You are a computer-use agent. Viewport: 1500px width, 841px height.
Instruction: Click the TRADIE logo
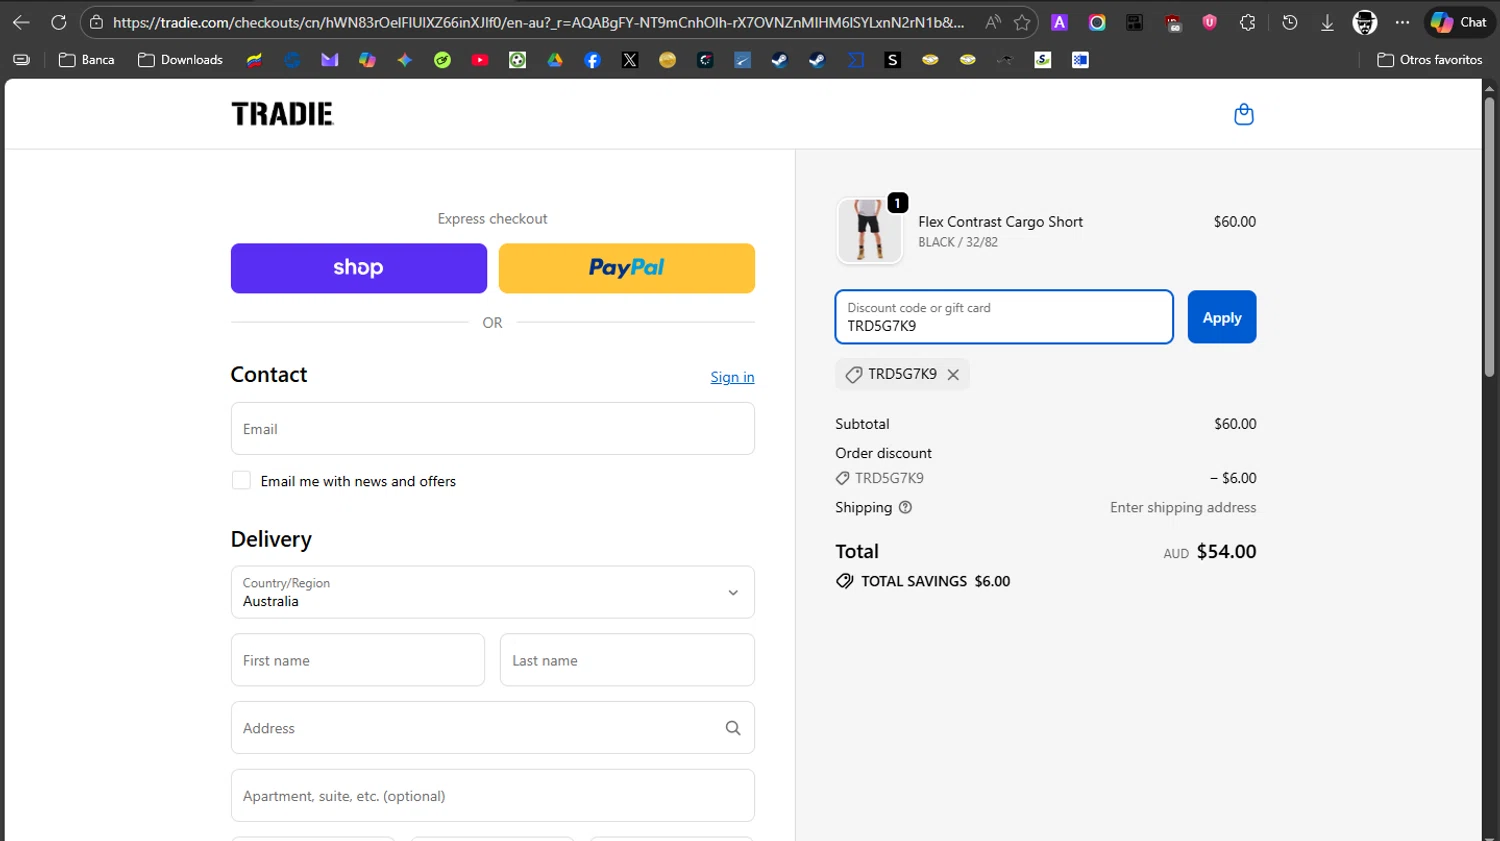tap(282, 114)
